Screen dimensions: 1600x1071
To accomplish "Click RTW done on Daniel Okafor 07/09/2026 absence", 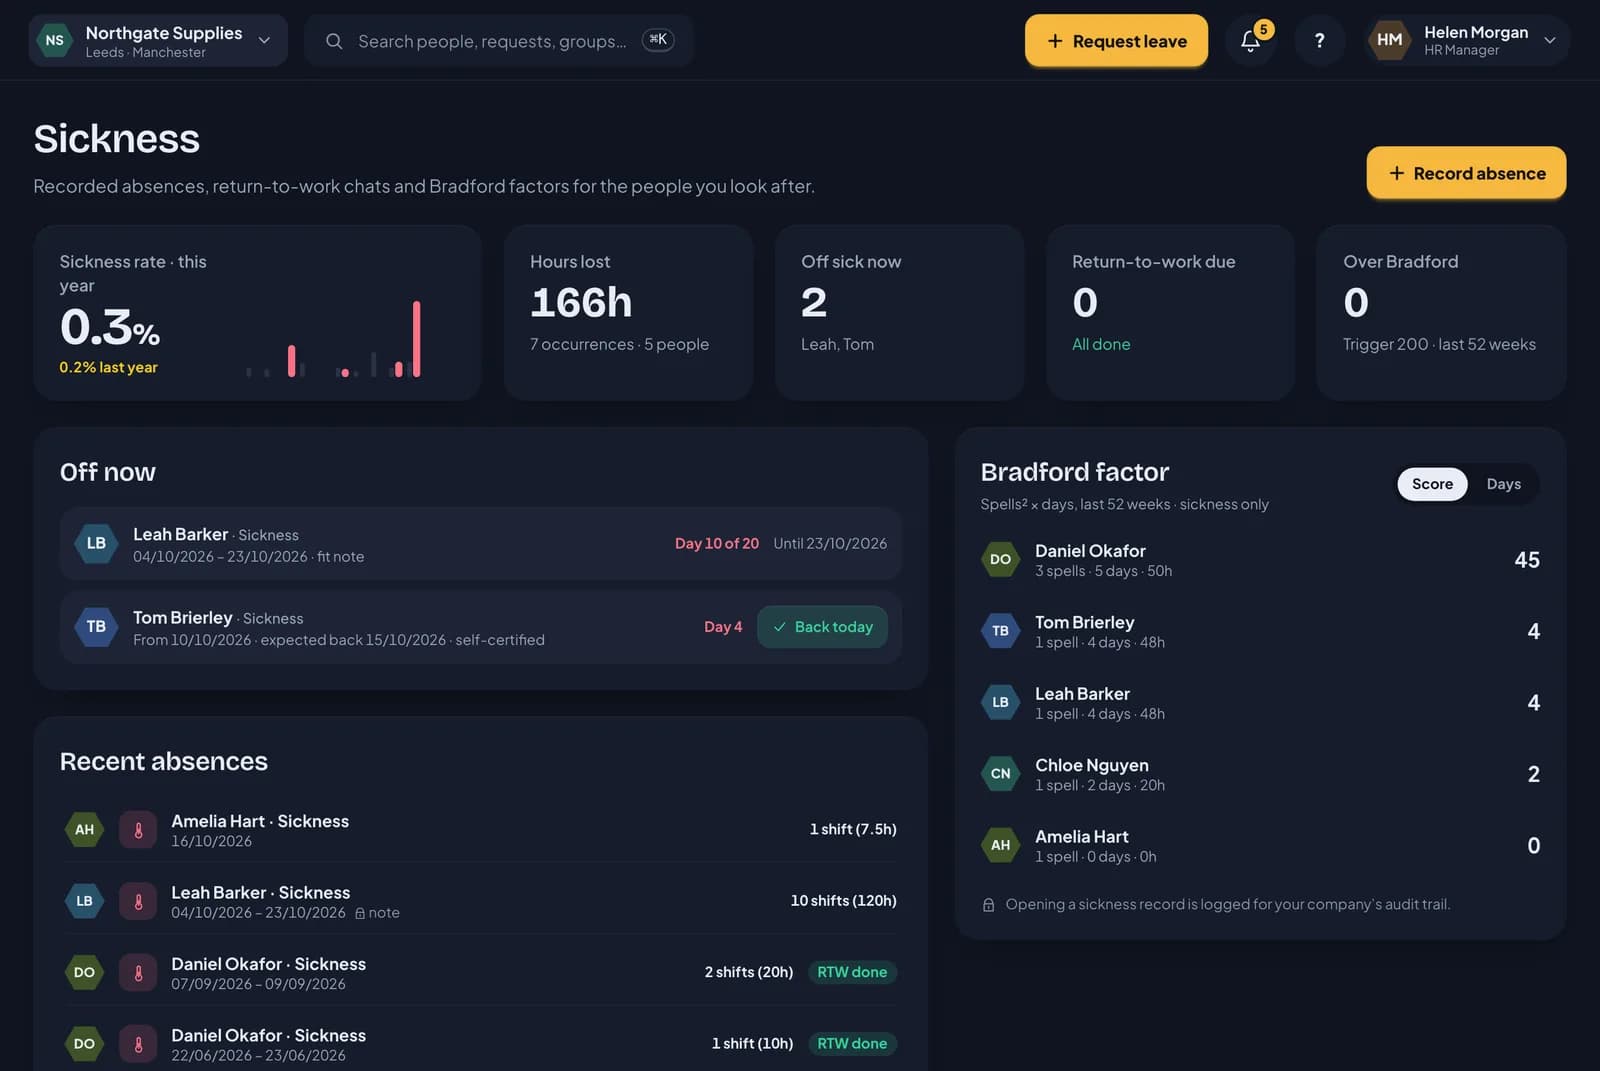I will (852, 972).
